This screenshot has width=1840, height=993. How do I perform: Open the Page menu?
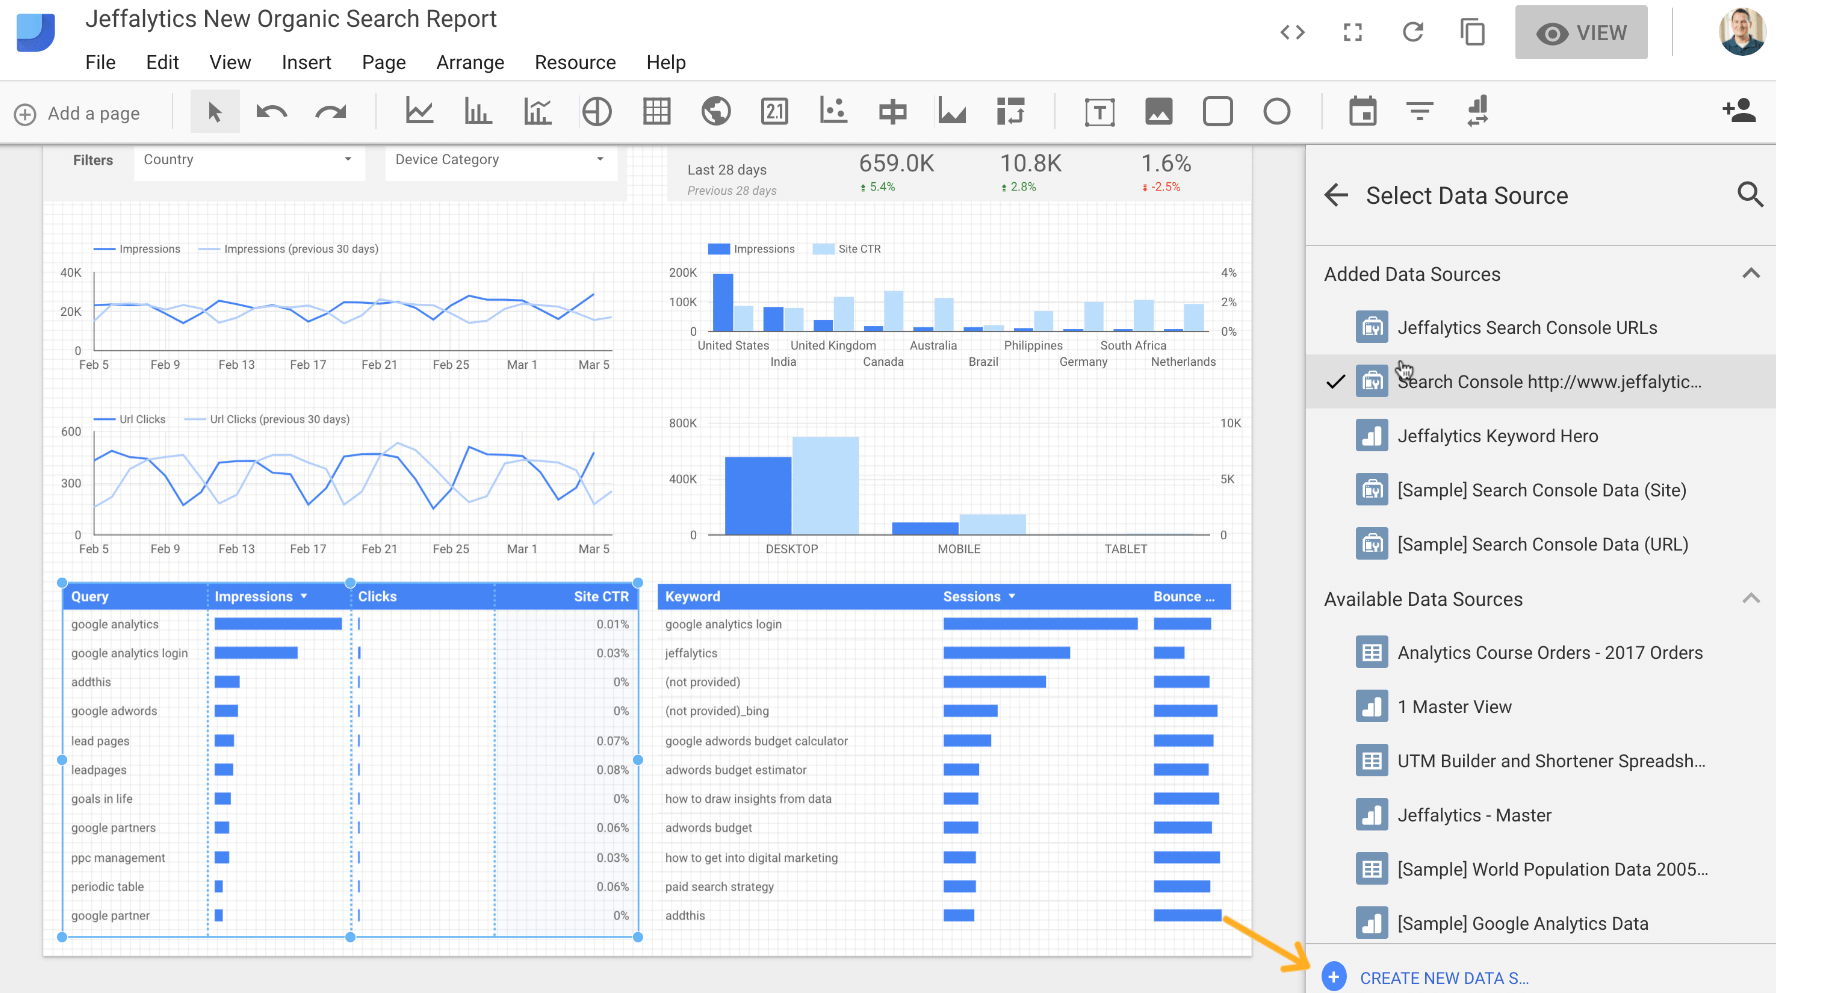384,62
